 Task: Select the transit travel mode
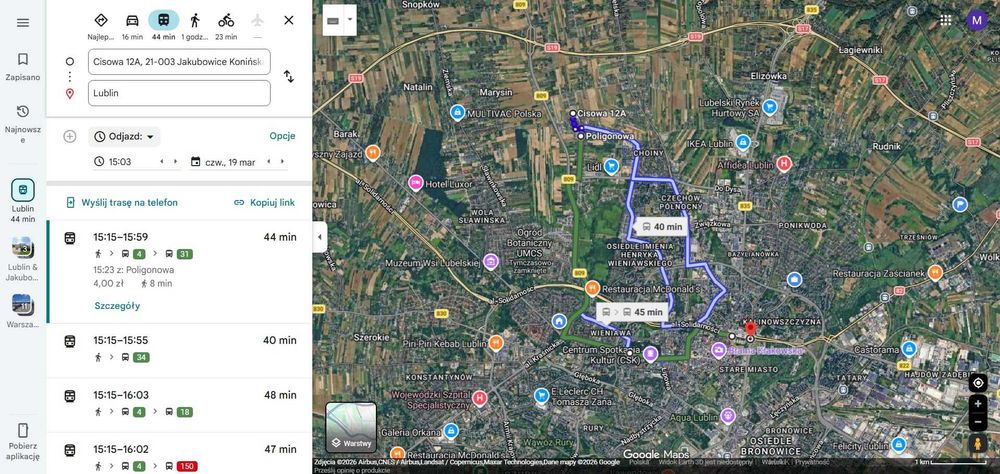pyautogui.click(x=163, y=20)
